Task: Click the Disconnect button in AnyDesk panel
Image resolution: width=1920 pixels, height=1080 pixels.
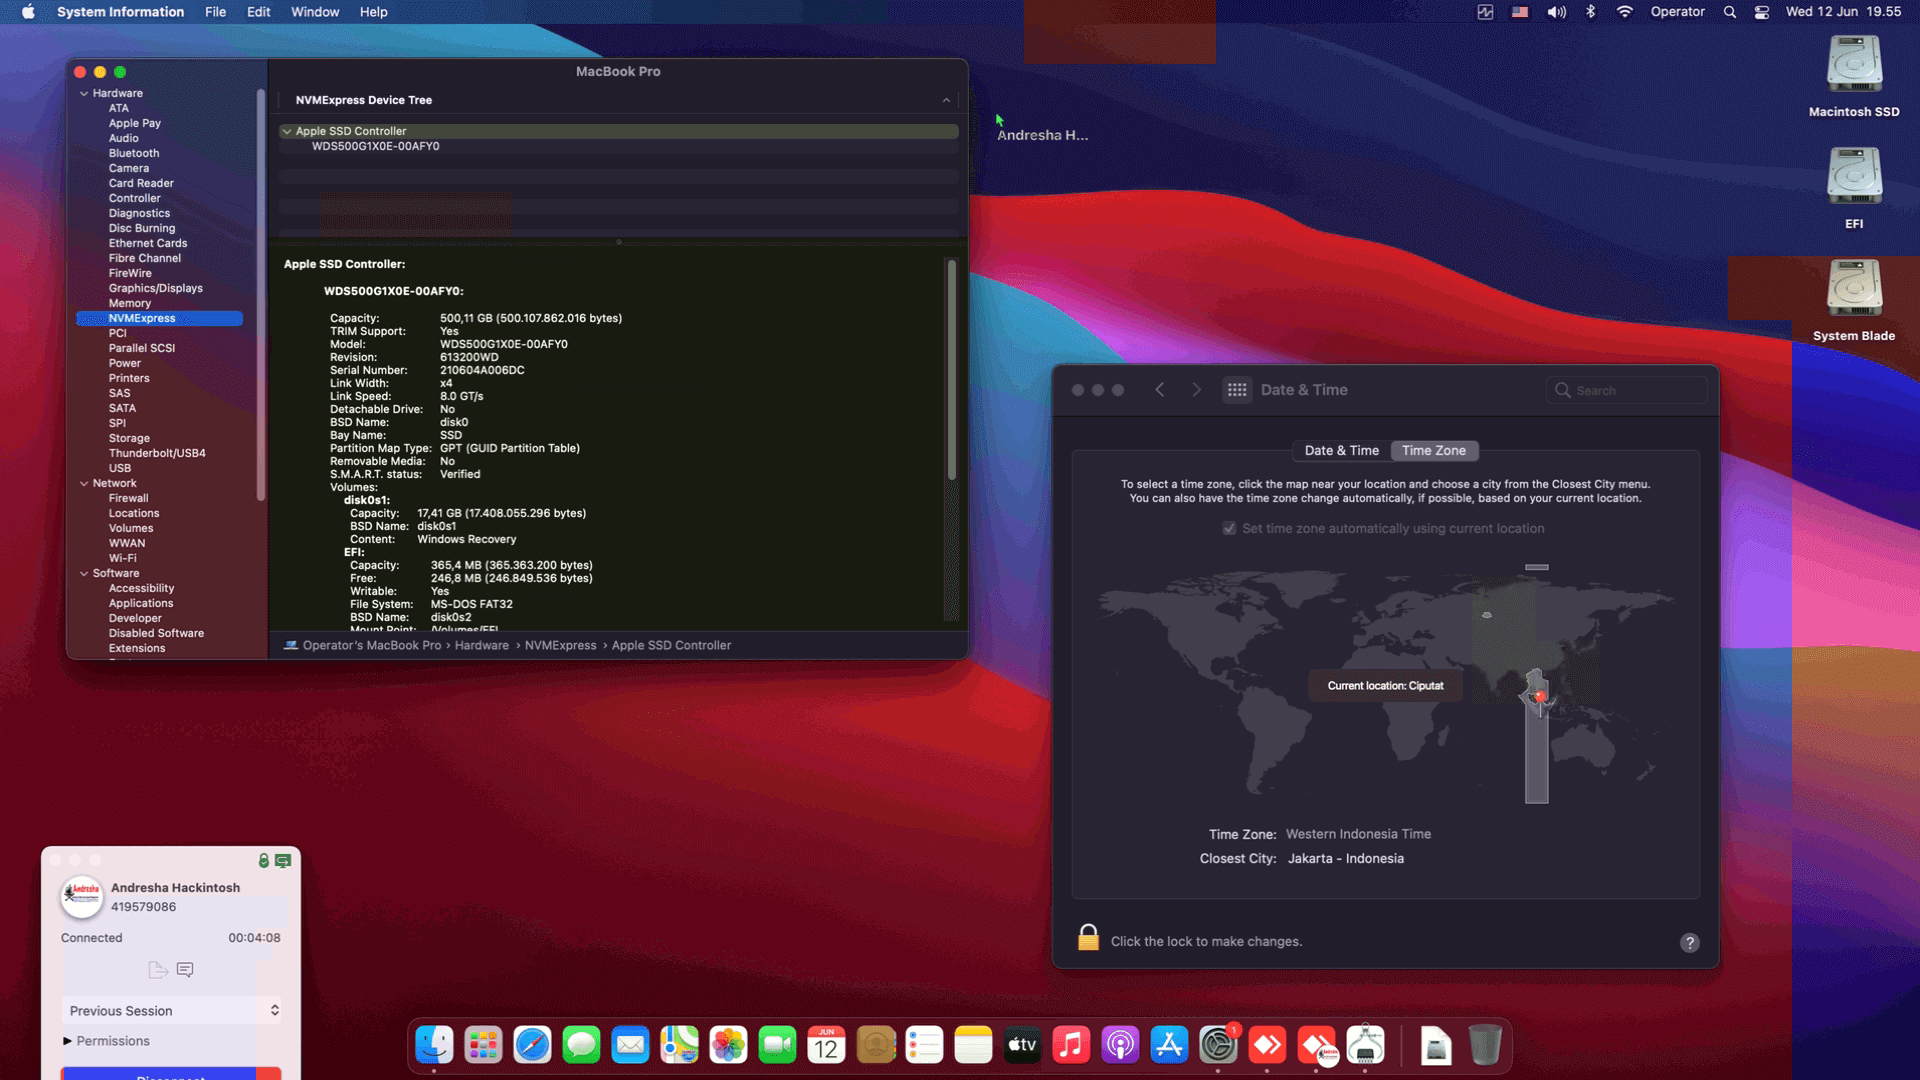Action: pyautogui.click(x=170, y=1074)
